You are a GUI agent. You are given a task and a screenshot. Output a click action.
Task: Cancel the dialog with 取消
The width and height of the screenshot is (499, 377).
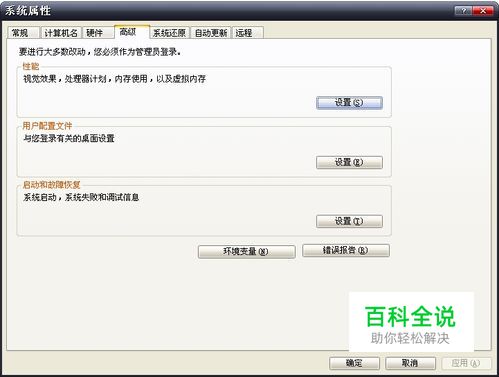pos(410,363)
